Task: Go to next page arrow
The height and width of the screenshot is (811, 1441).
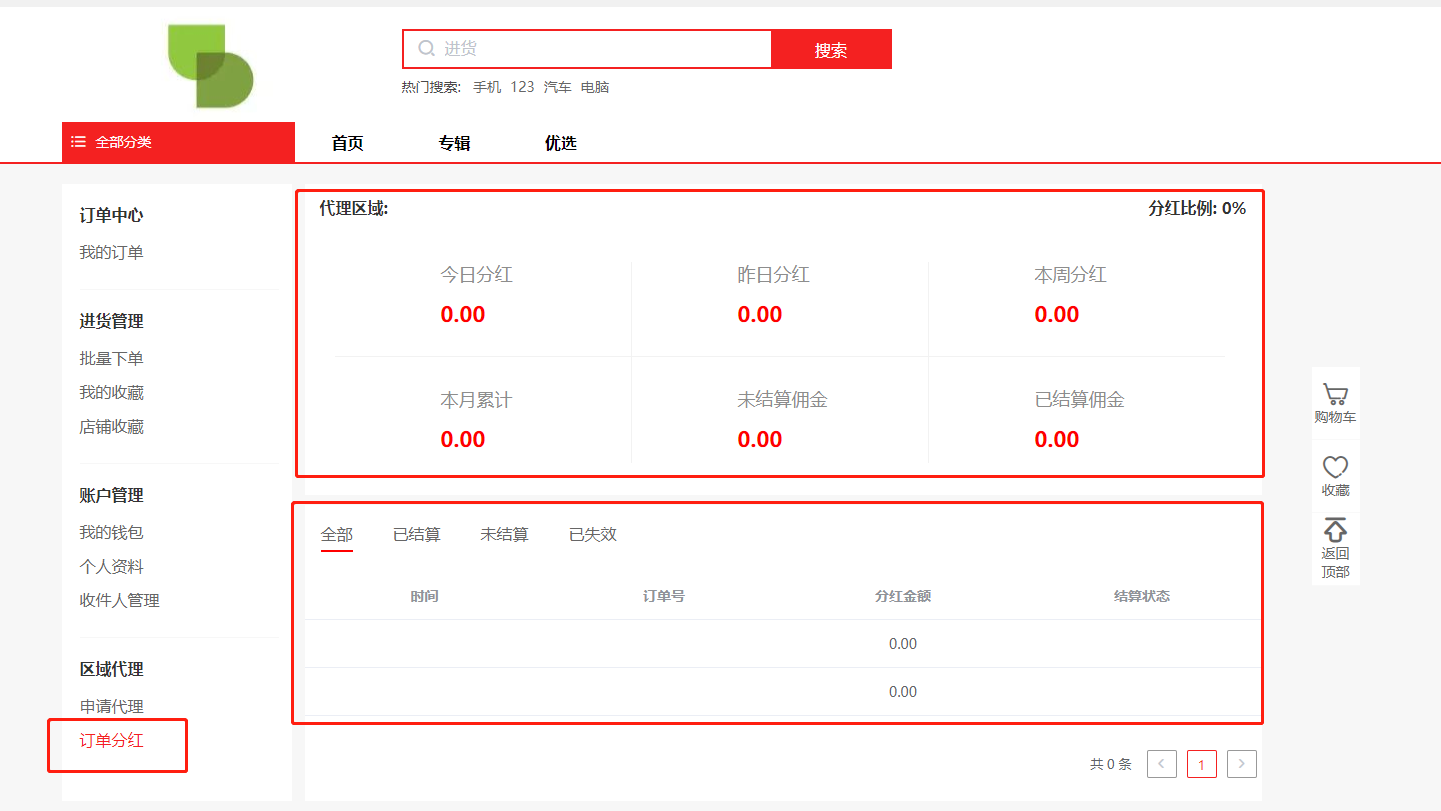Action: (x=1241, y=764)
